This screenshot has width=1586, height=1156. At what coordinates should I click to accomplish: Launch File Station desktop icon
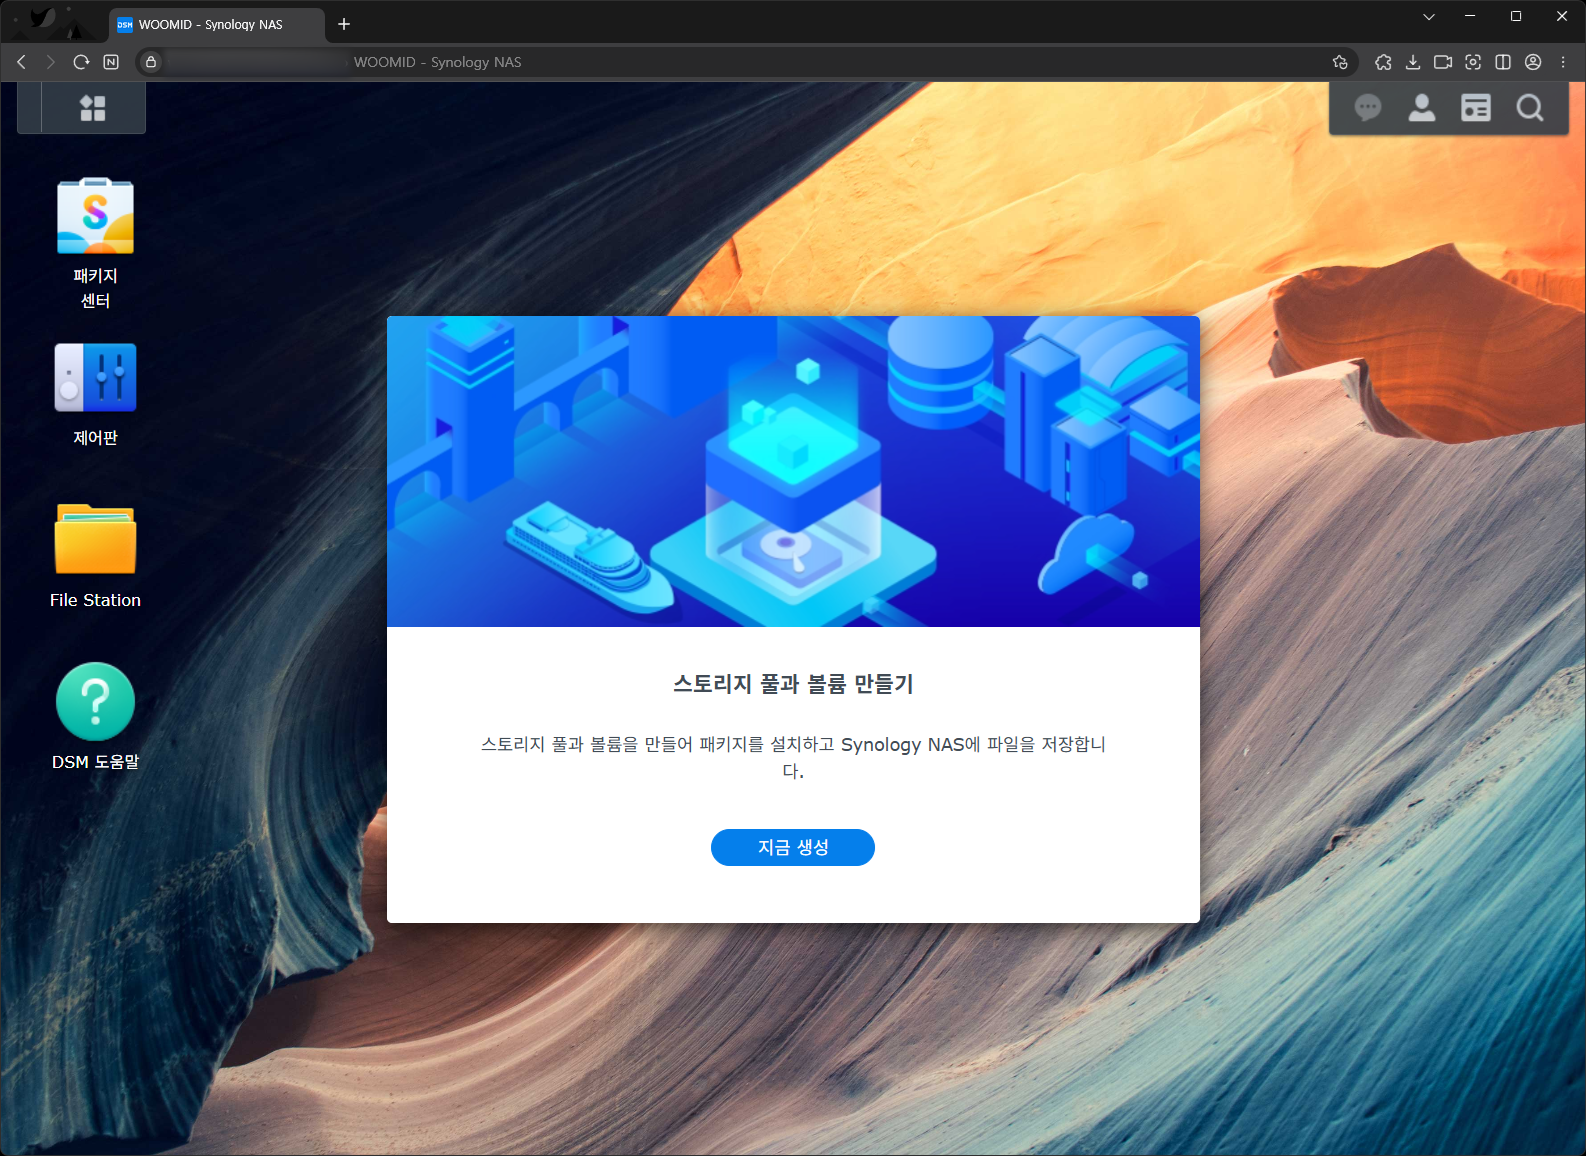[x=95, y=556]
